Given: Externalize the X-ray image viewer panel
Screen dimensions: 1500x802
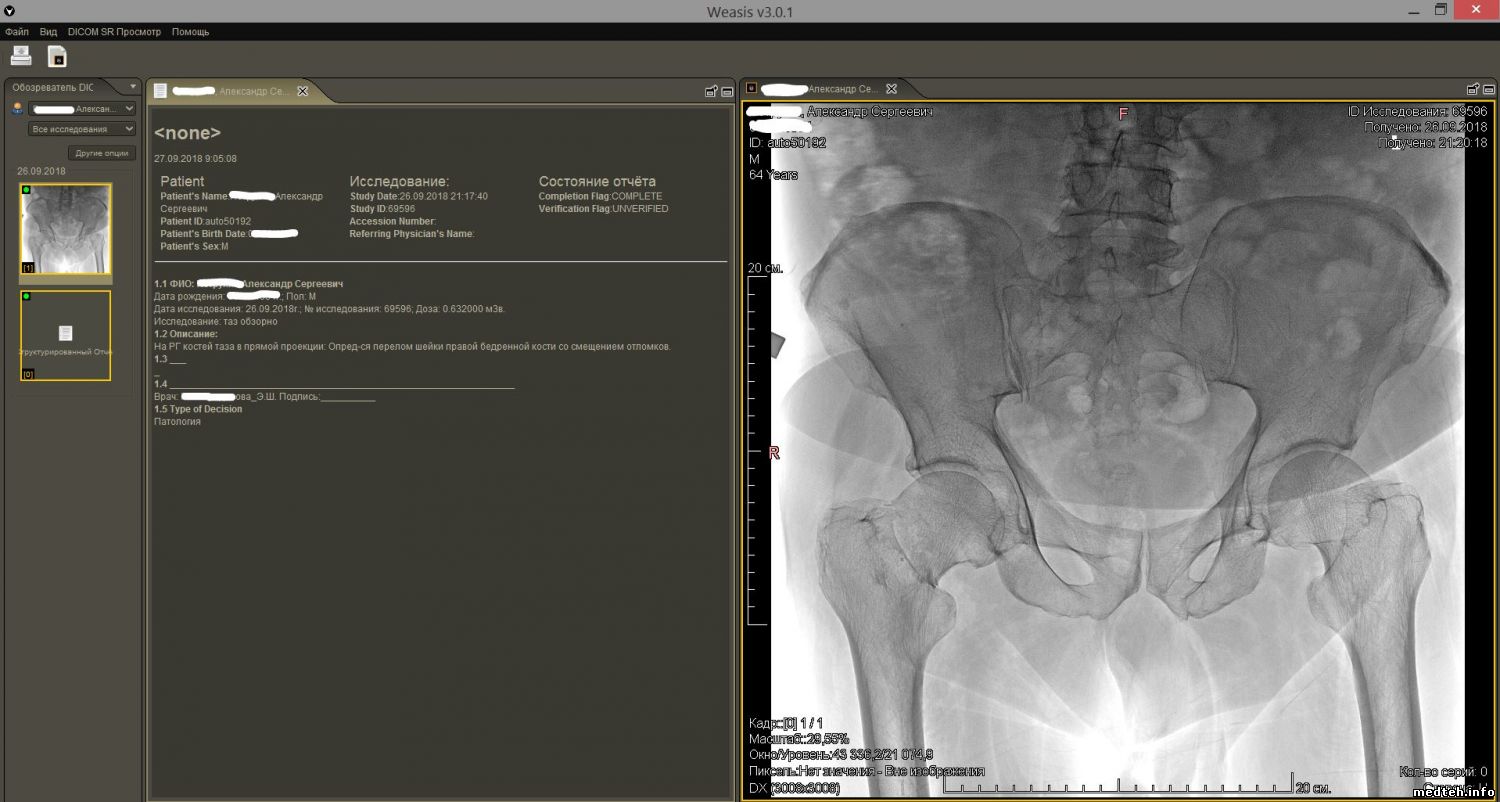Looking at the screenshot, I should tap(1473, 90).
